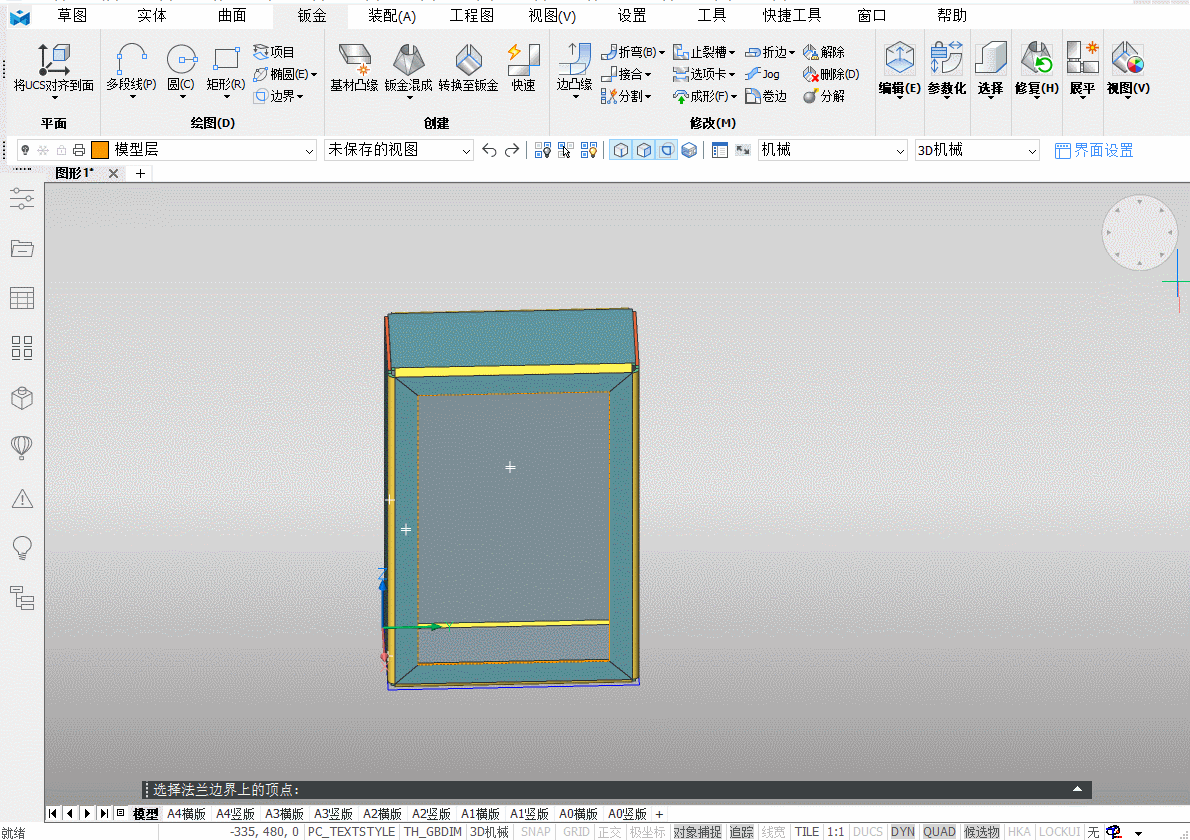Toggle Ortho mode (正交) in status bar
Viewport: 1190px width, 840px height.
pyautogui.click(x=609, y=832)
